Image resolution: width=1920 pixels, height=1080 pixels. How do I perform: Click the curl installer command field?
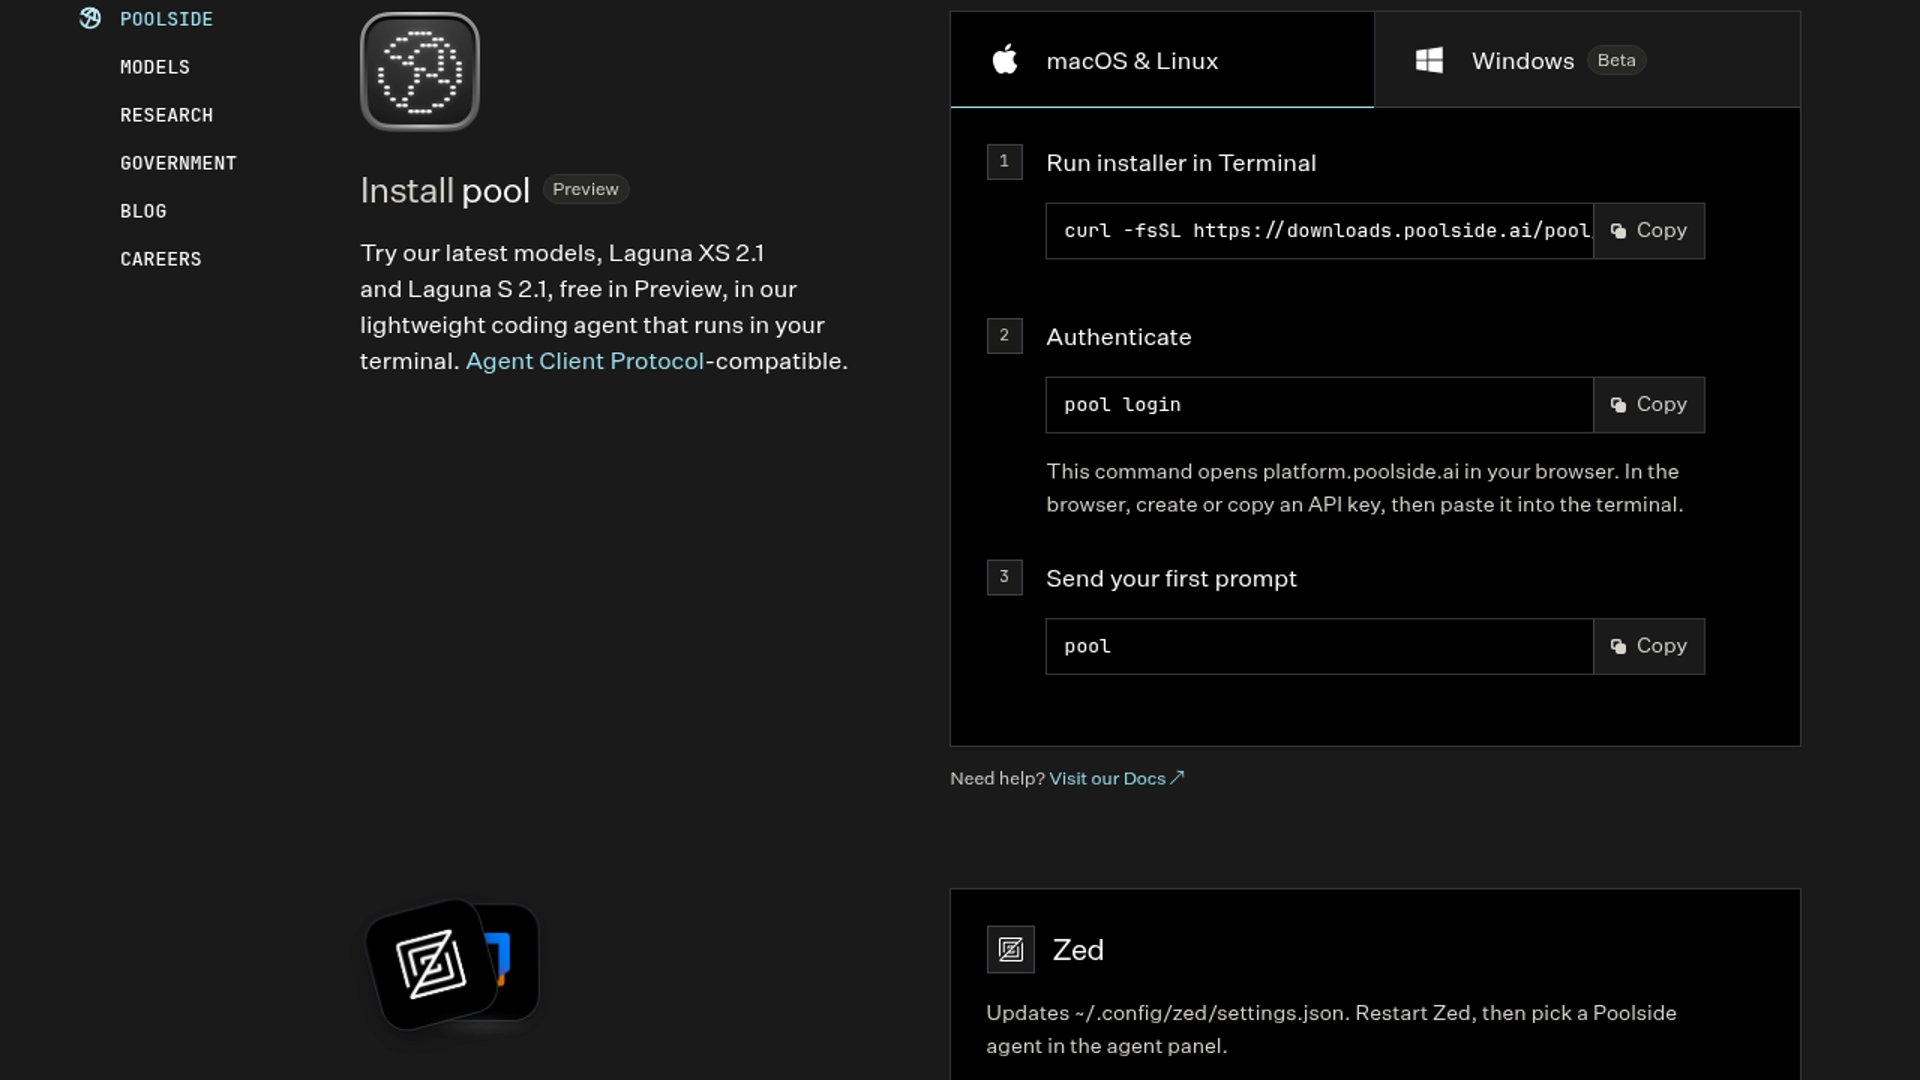click(x=1319, y=231)
